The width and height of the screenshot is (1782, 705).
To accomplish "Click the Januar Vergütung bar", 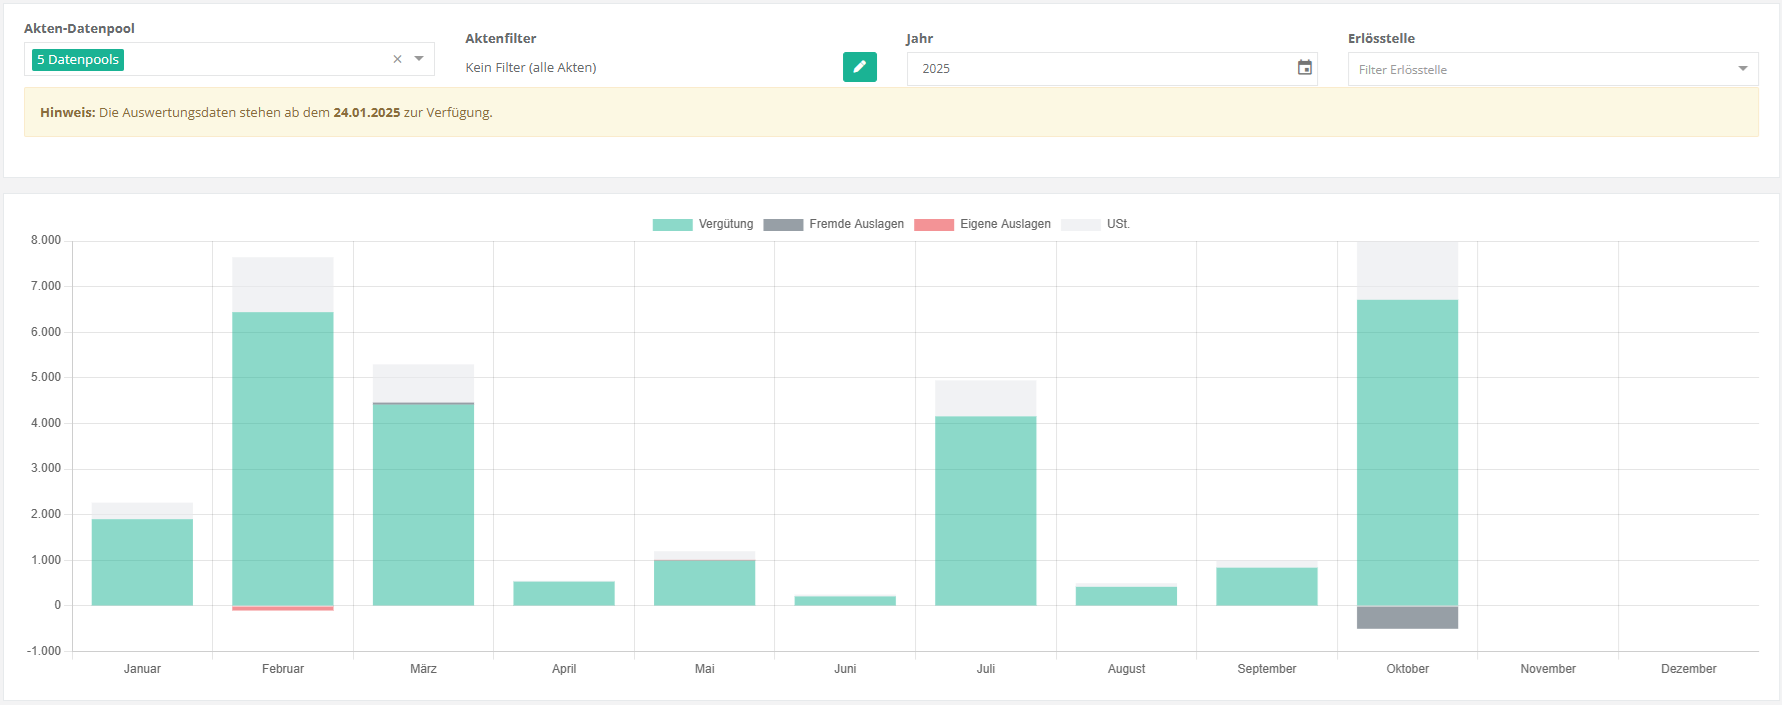I will (142, 562).
